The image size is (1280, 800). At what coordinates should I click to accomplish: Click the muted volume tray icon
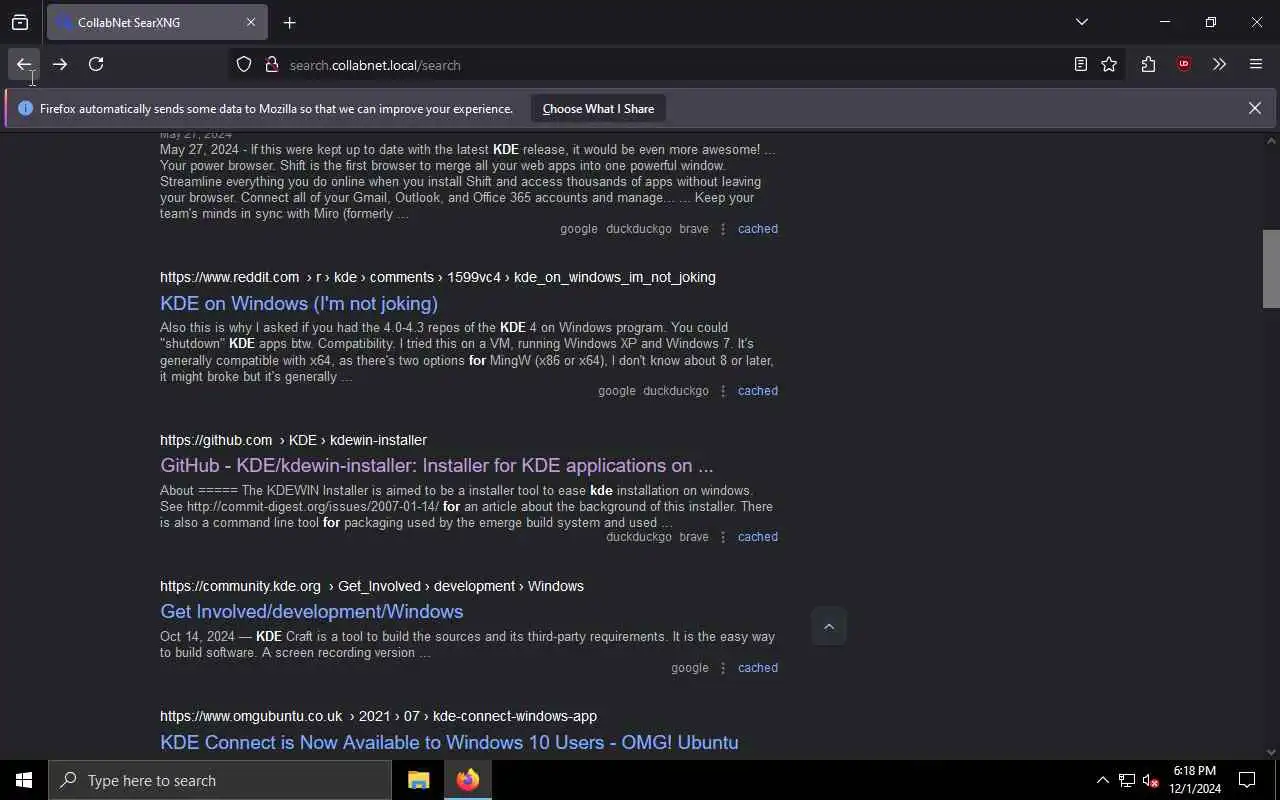coord(1150,780)
